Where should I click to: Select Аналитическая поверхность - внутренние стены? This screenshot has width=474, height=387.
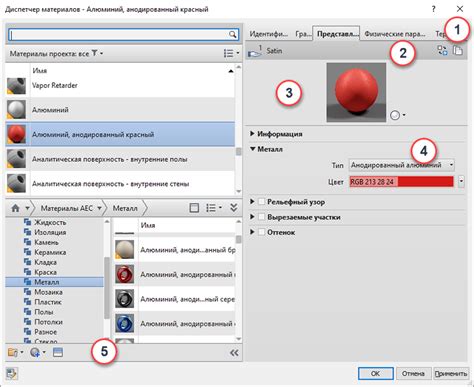tap(120, 184)
